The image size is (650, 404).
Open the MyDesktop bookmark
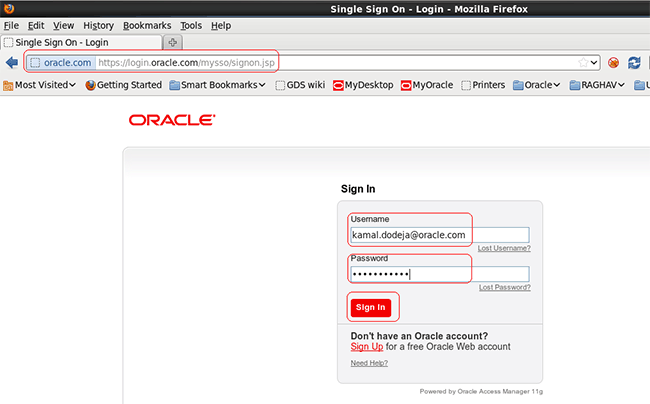click(x=363, y=85)
